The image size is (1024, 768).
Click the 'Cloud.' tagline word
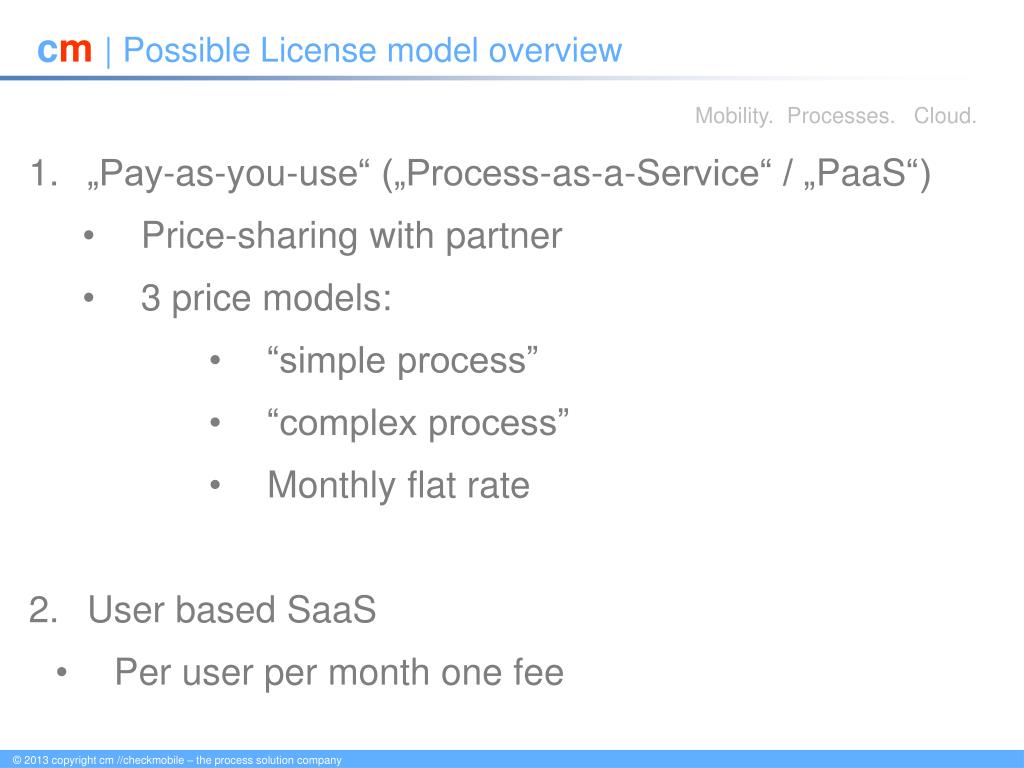pyautogui.click(x=945, y=116)
